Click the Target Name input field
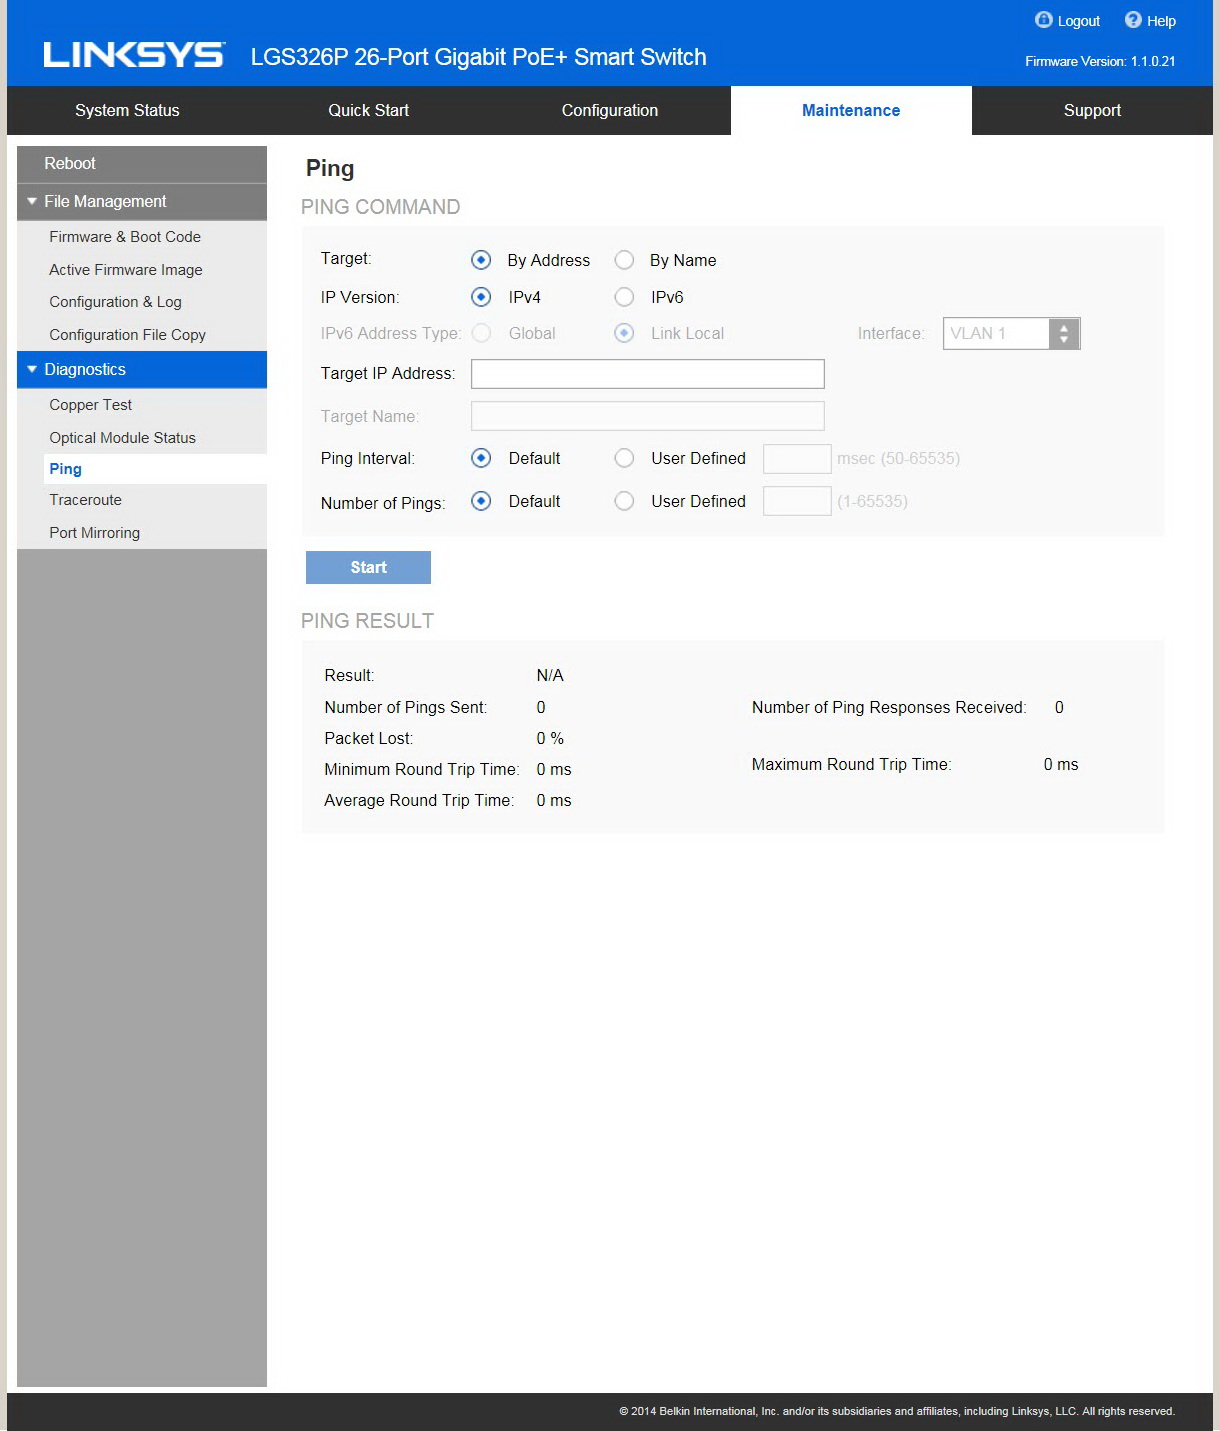The width and height of the screenshot is (1220, 1431). point(647,416)
